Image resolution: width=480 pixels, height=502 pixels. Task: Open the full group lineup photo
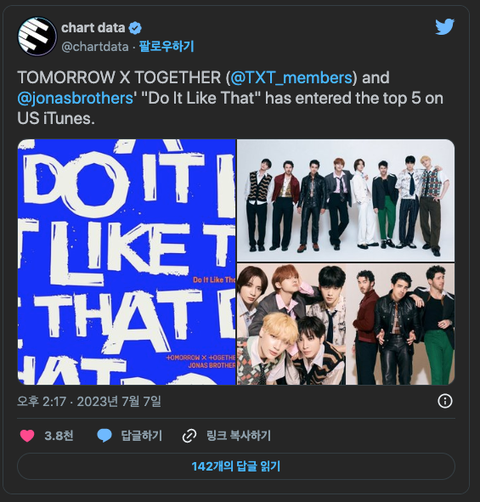tap(346, 200)
